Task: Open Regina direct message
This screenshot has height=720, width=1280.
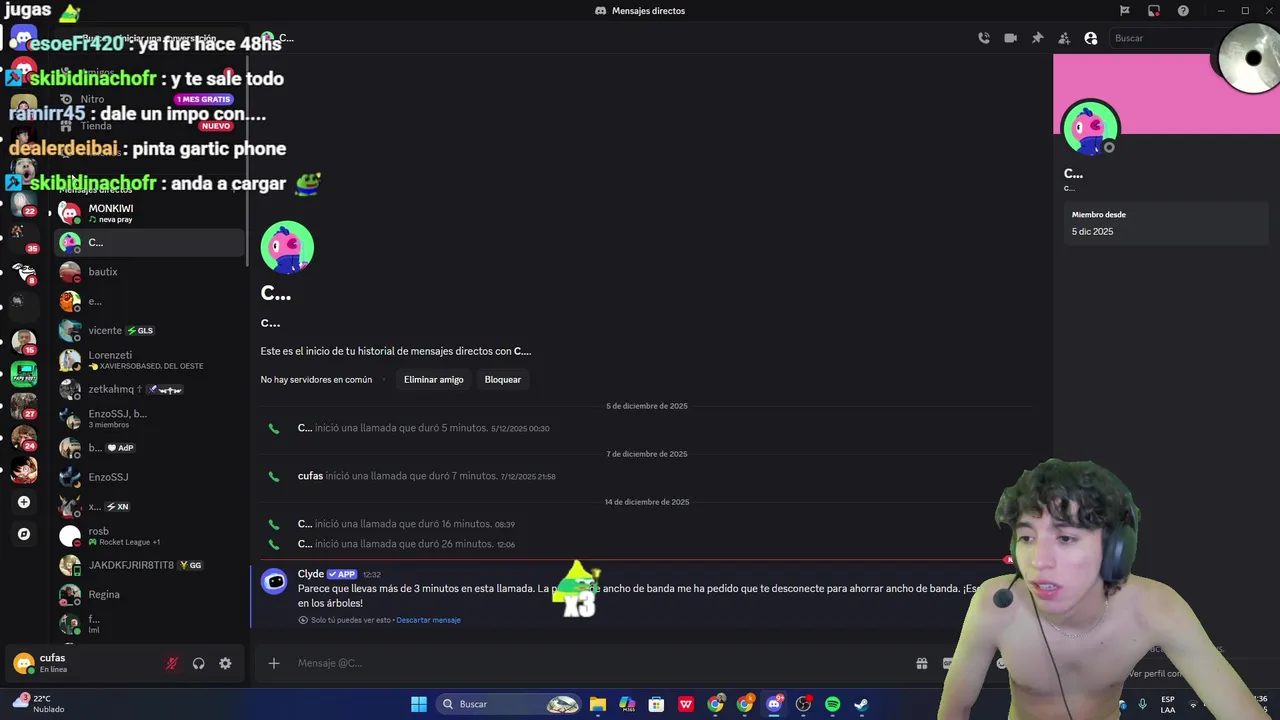Action: pyautogui.click(x=150, y=594)
